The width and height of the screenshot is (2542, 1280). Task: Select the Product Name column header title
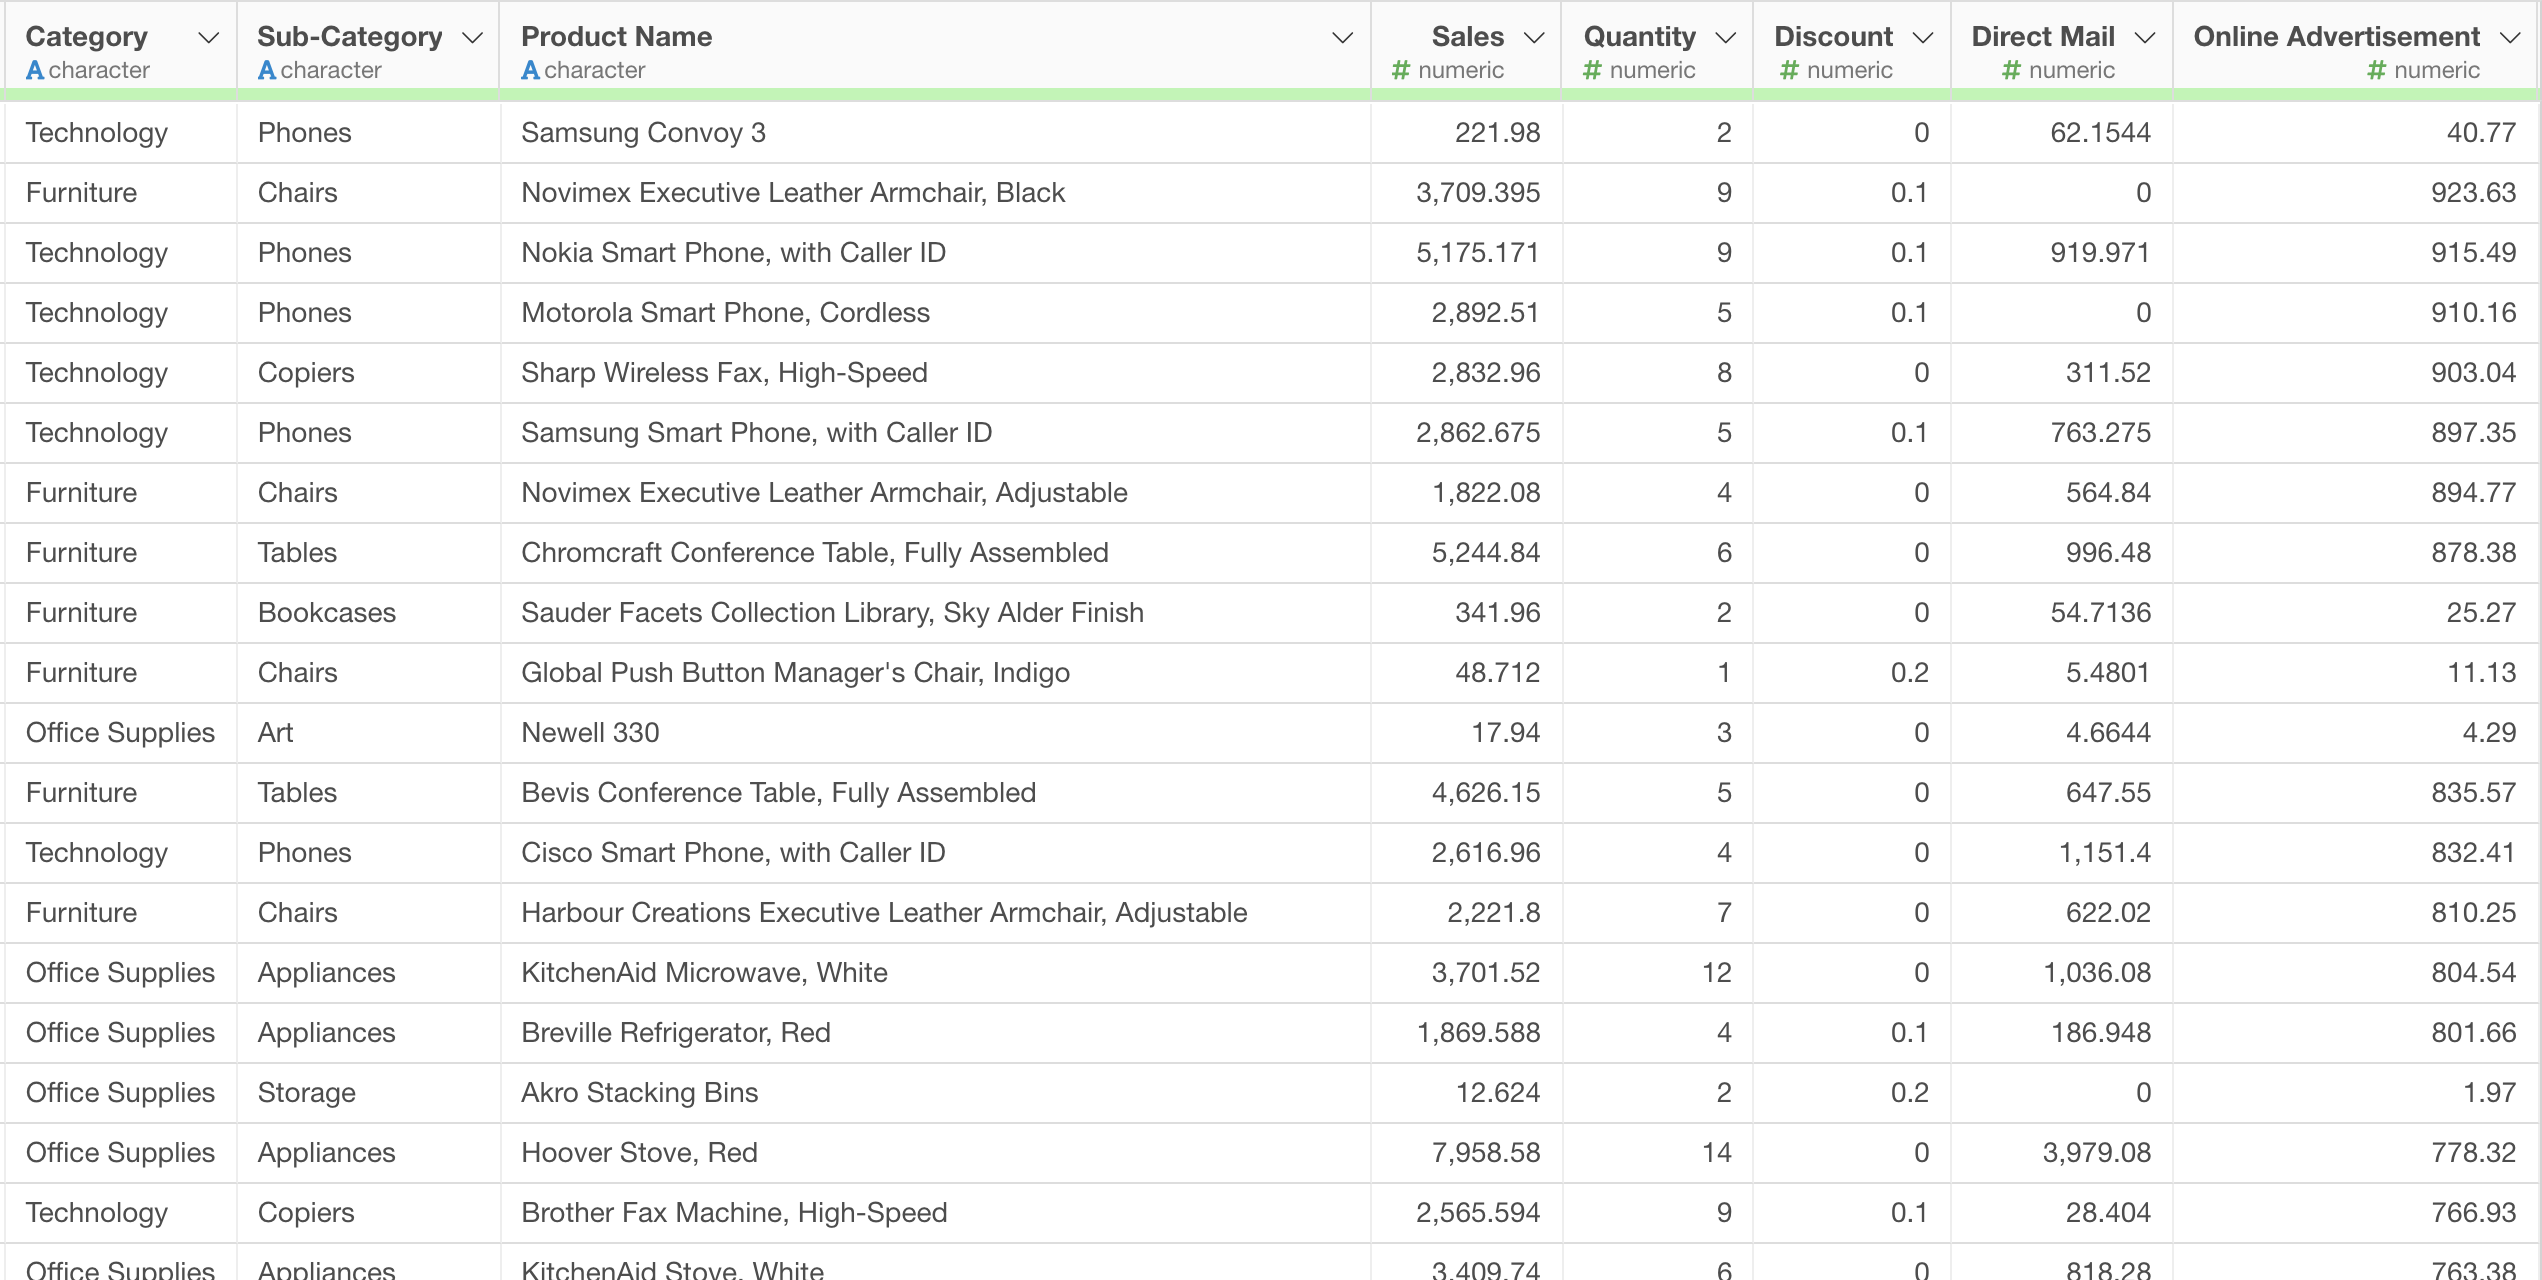[x=617, y=37]
